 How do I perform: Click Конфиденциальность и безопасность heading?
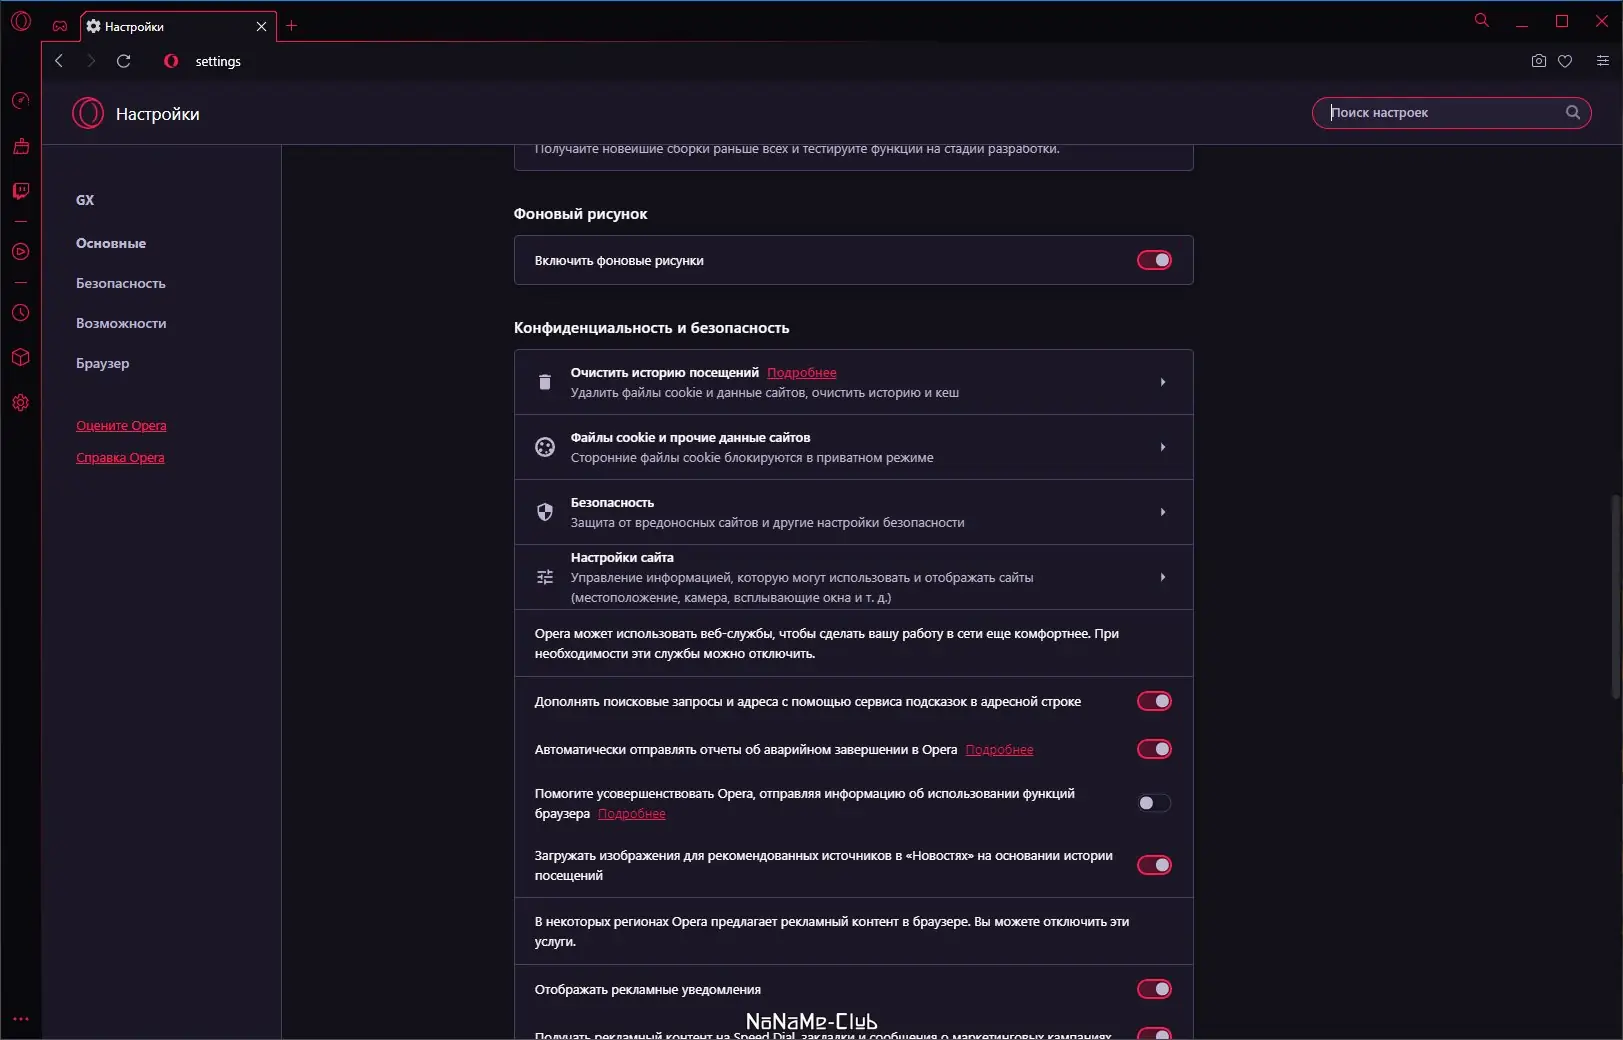(x=651, y=327)
